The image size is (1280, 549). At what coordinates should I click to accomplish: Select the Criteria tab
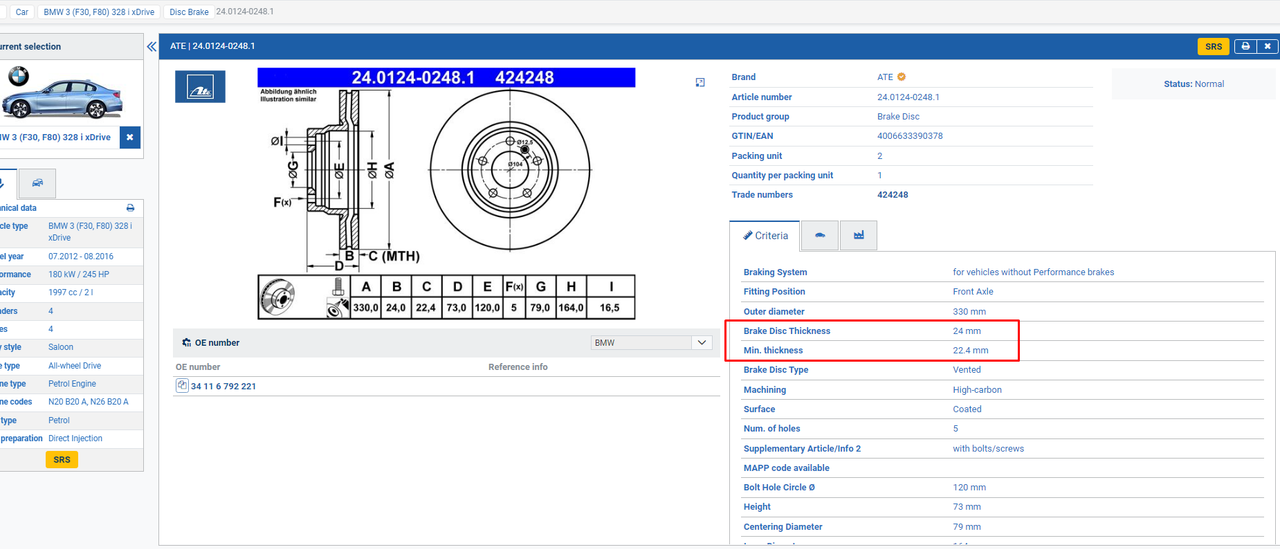(765, 235)
